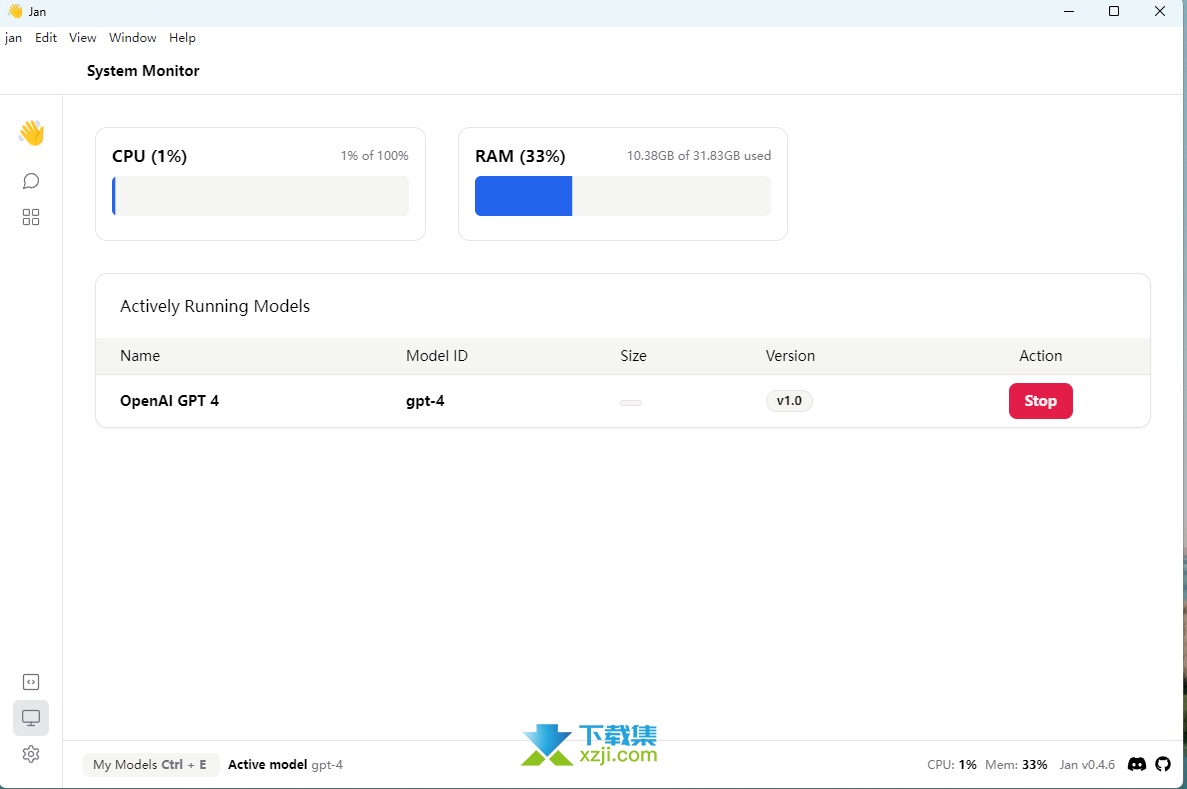Image resolution: width=1187 pixels, height=789 pixels.
Task: Click the Version column header
Action: pos(790,356)
